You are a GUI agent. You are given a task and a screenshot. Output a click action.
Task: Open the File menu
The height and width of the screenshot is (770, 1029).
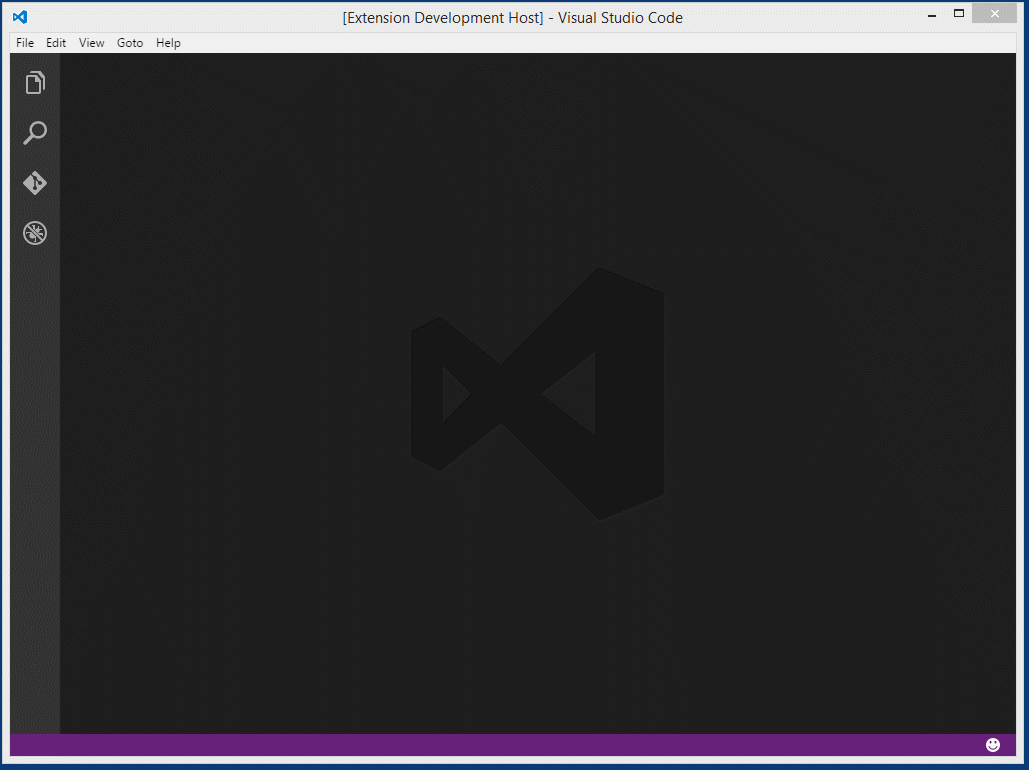(x=25, y=43)
